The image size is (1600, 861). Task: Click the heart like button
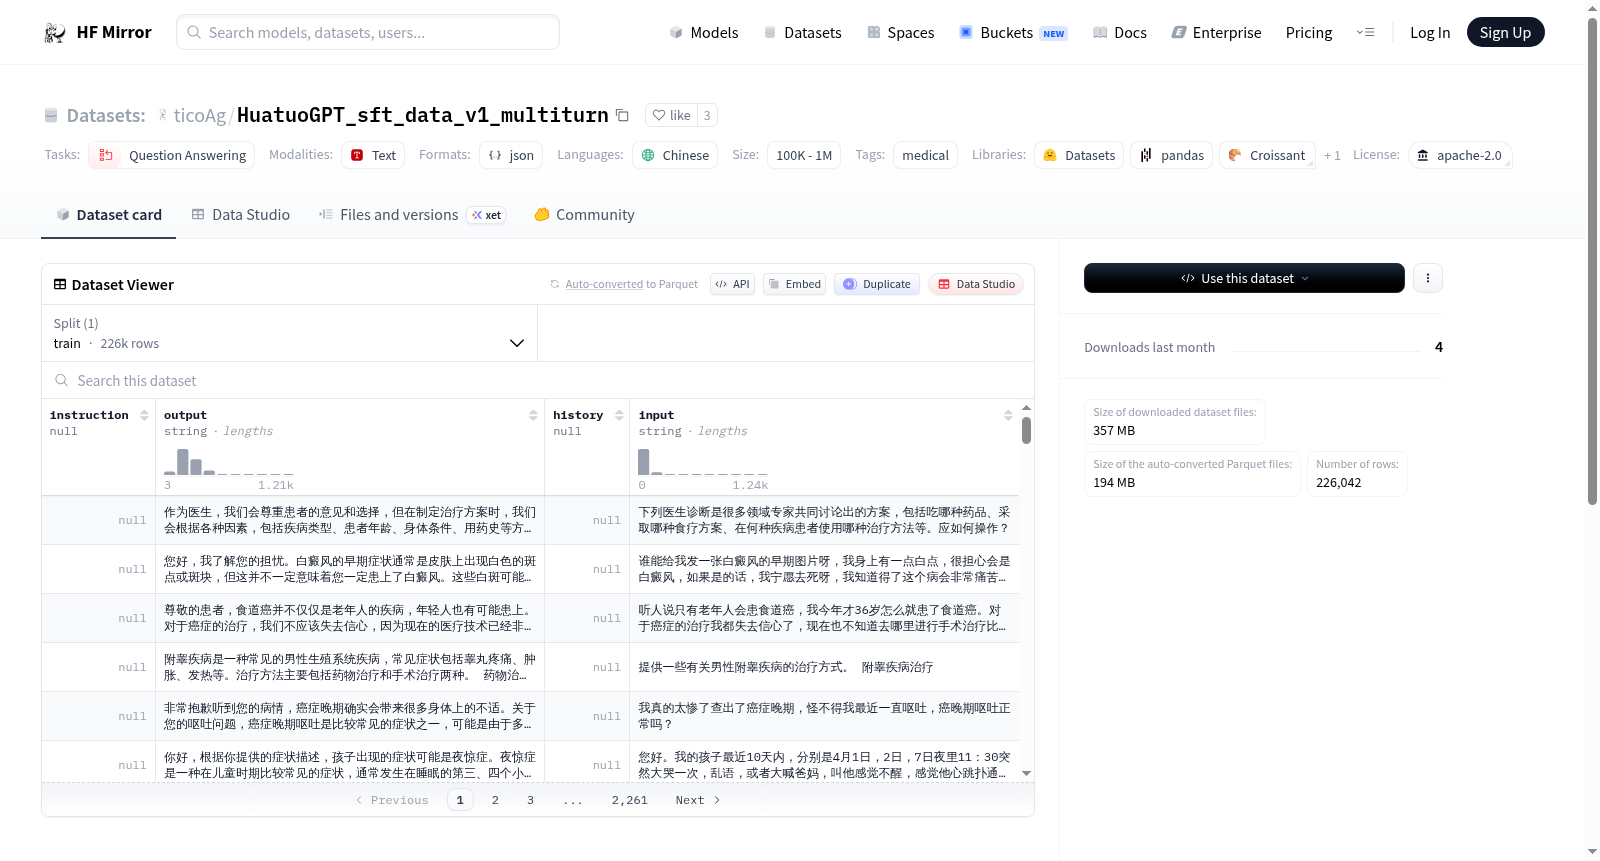click(x=672, y=115)
